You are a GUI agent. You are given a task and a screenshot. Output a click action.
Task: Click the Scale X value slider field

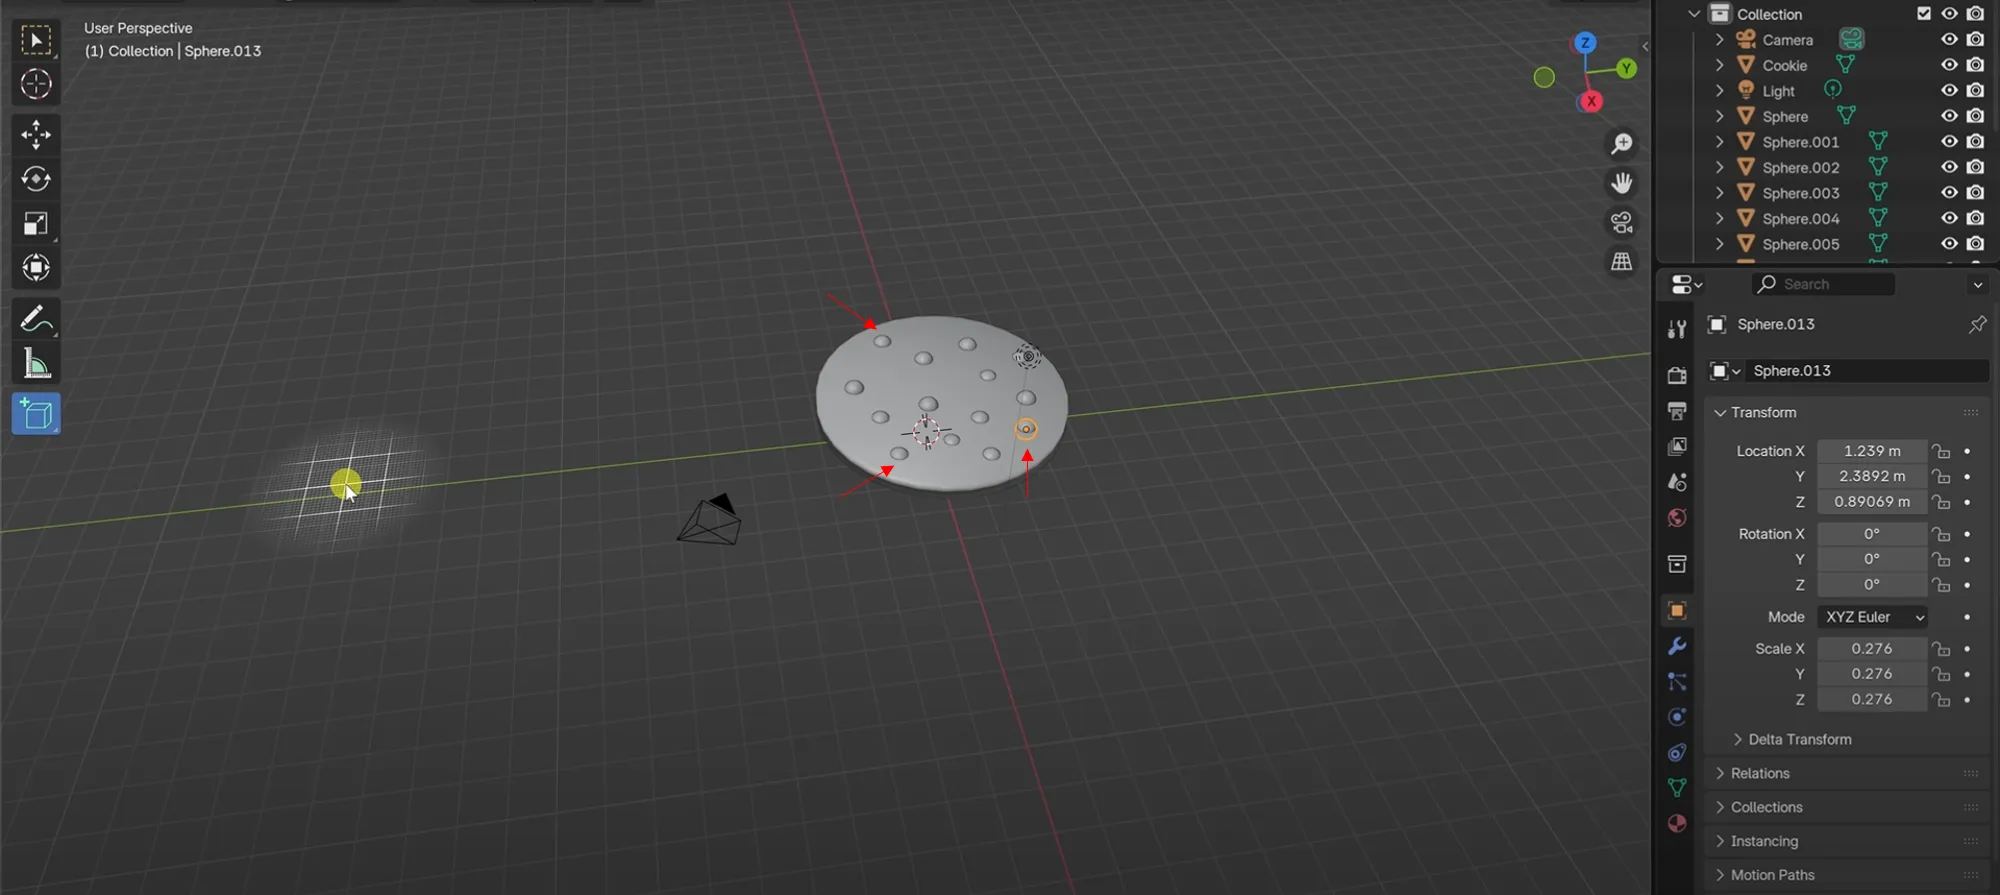(x=1871, y=648)
